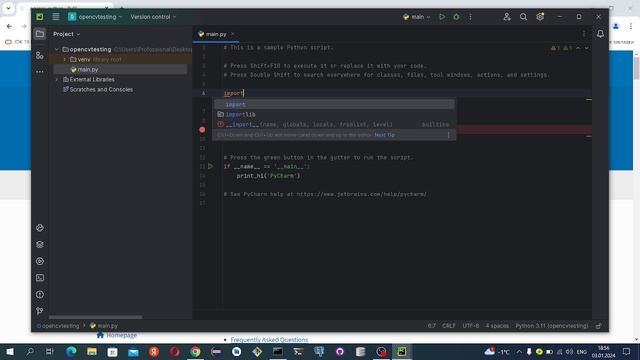Run script from gutter green arrow

pyautogui.click(x=211, y=166)
